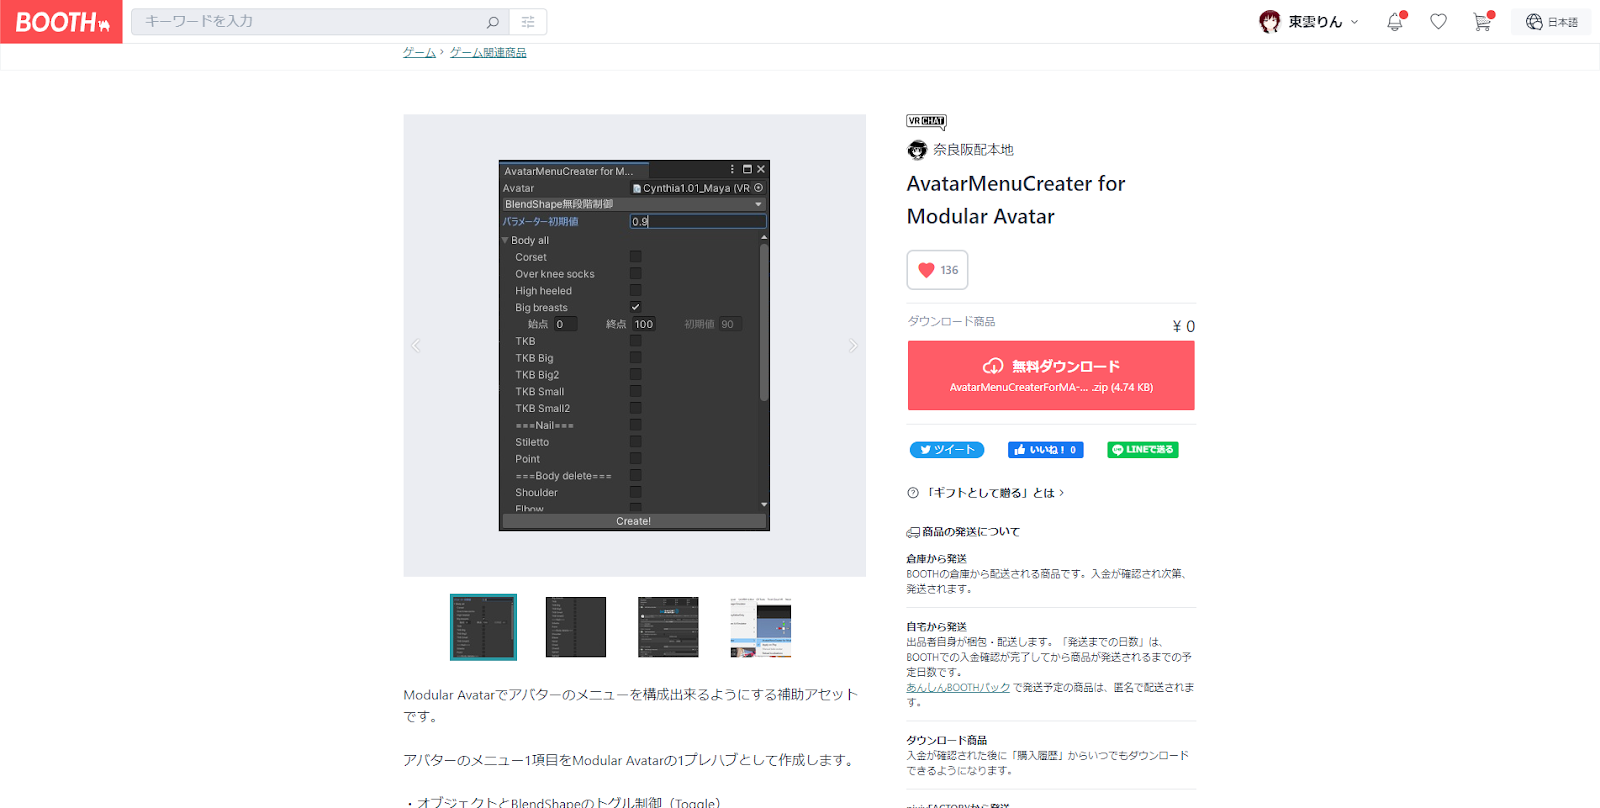Viewport: 1600px width, 808px height.
Task: Open advanced search filter icon
Action: pyautogui.click(x=528, y=22)
